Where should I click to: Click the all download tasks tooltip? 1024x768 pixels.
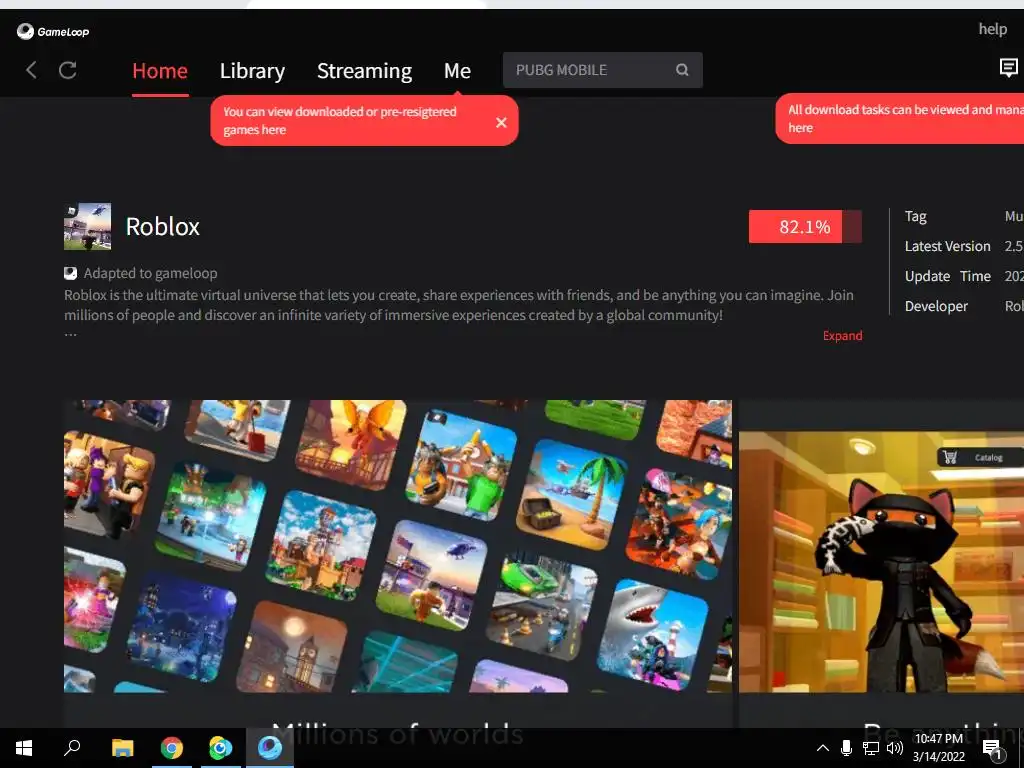tap(900, 119)
